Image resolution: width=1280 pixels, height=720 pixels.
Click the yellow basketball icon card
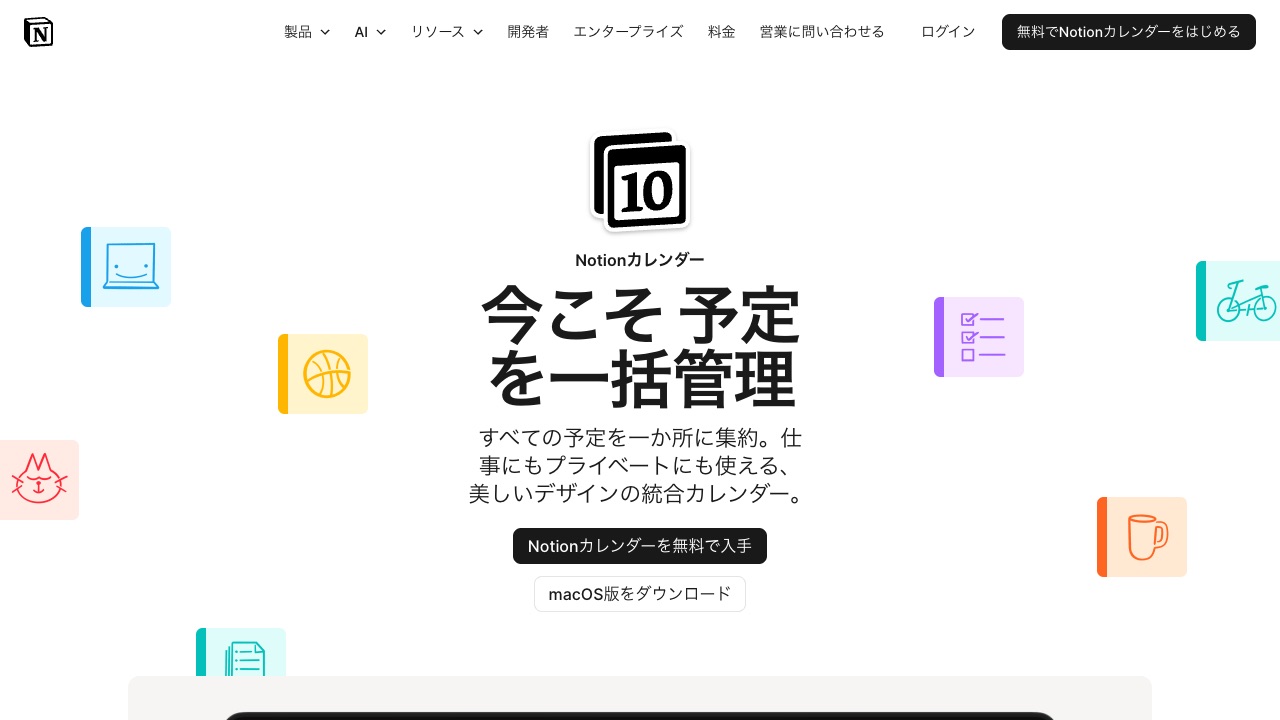(323, 374)
